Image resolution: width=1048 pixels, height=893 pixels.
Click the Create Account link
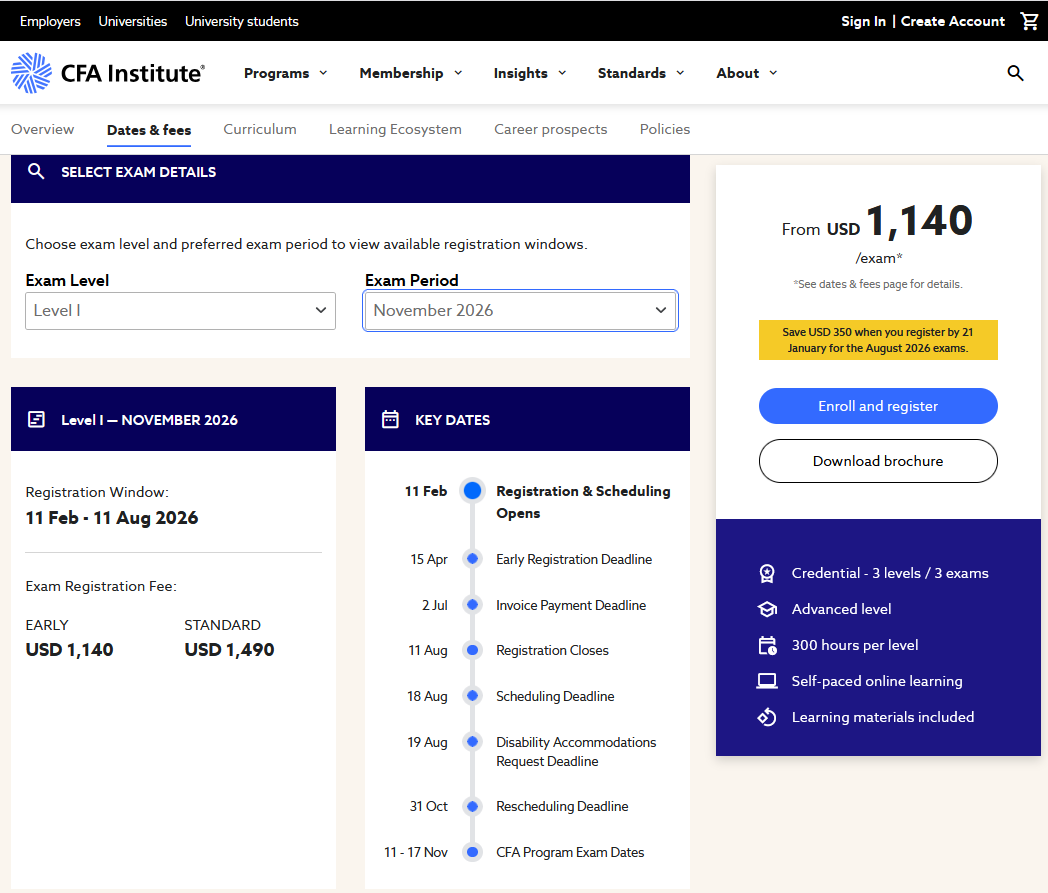pyautogui.click(x=952, y=21)
